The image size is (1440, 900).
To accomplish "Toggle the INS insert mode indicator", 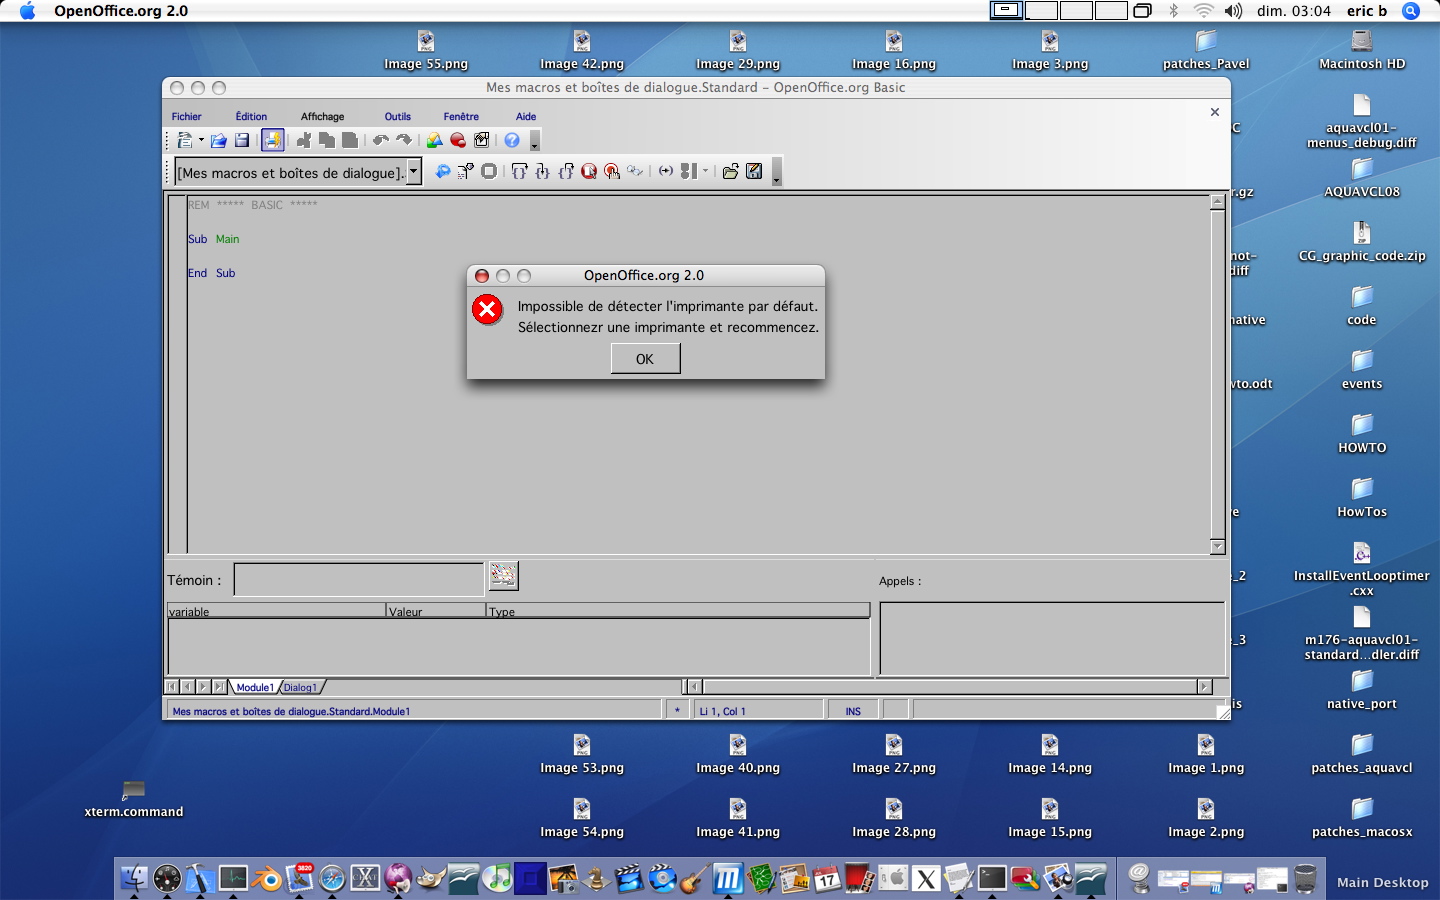I will (853, 711).
